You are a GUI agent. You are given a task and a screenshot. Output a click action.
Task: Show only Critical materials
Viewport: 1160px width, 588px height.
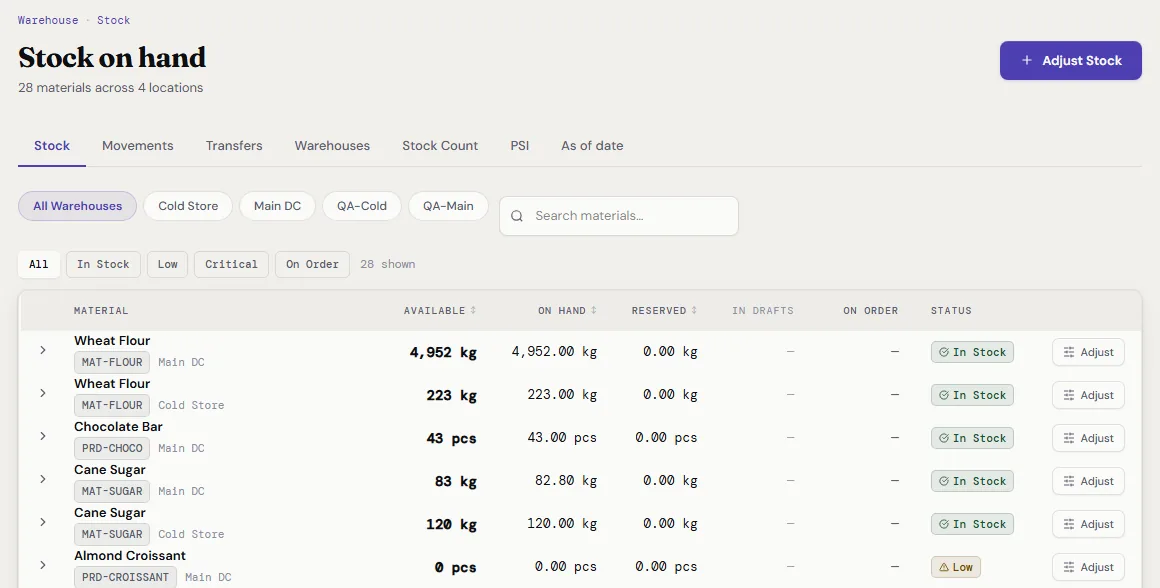click(x=232, y=264)
